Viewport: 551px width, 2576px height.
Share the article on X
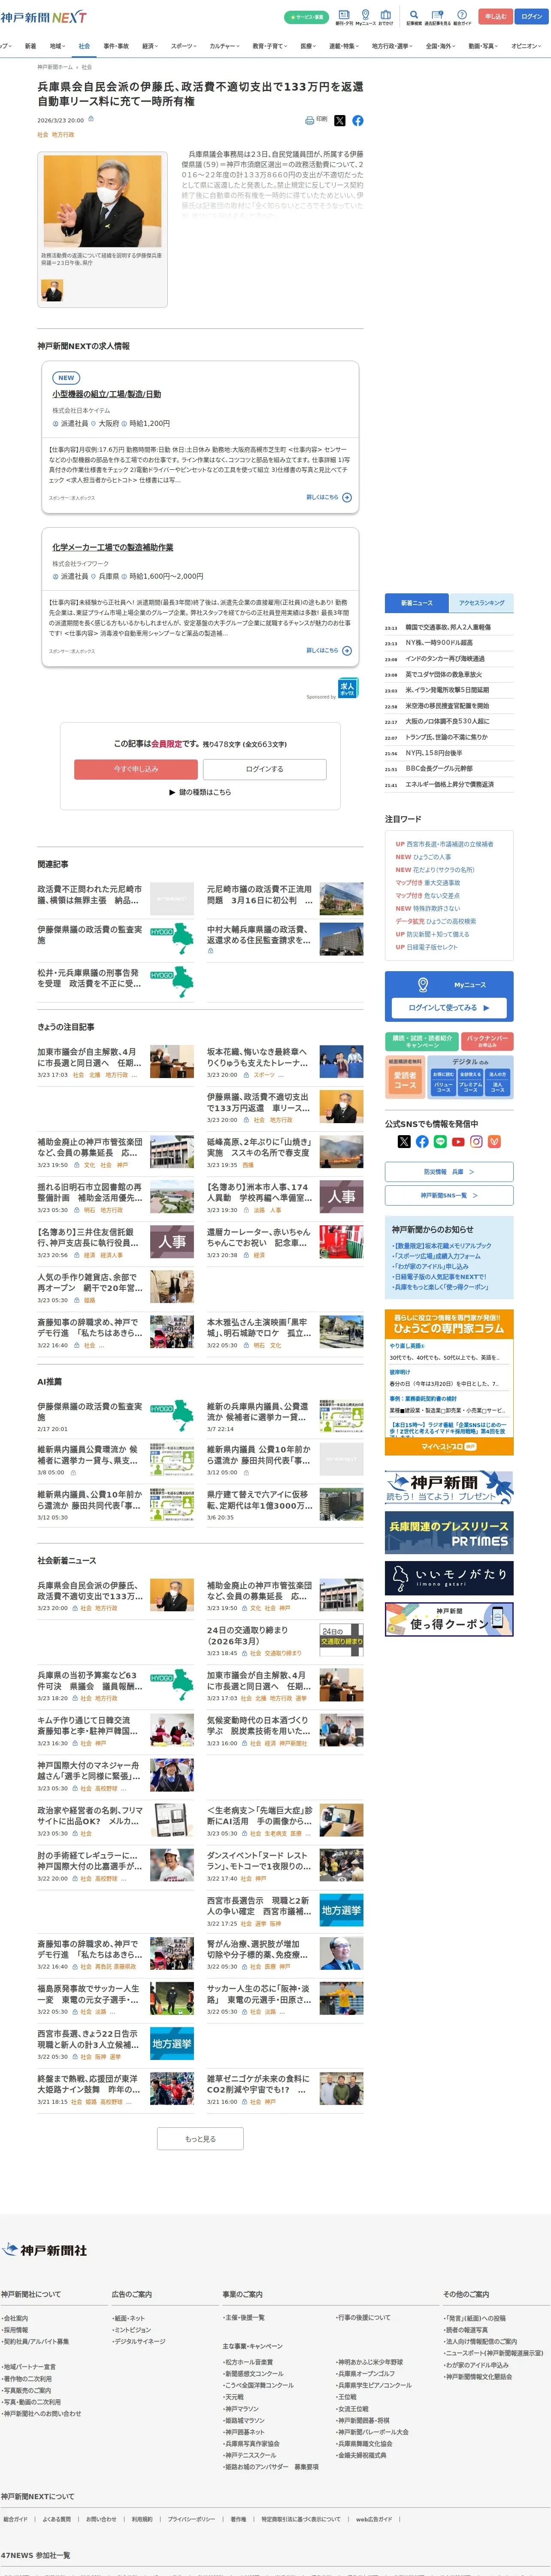click(340, 120)
